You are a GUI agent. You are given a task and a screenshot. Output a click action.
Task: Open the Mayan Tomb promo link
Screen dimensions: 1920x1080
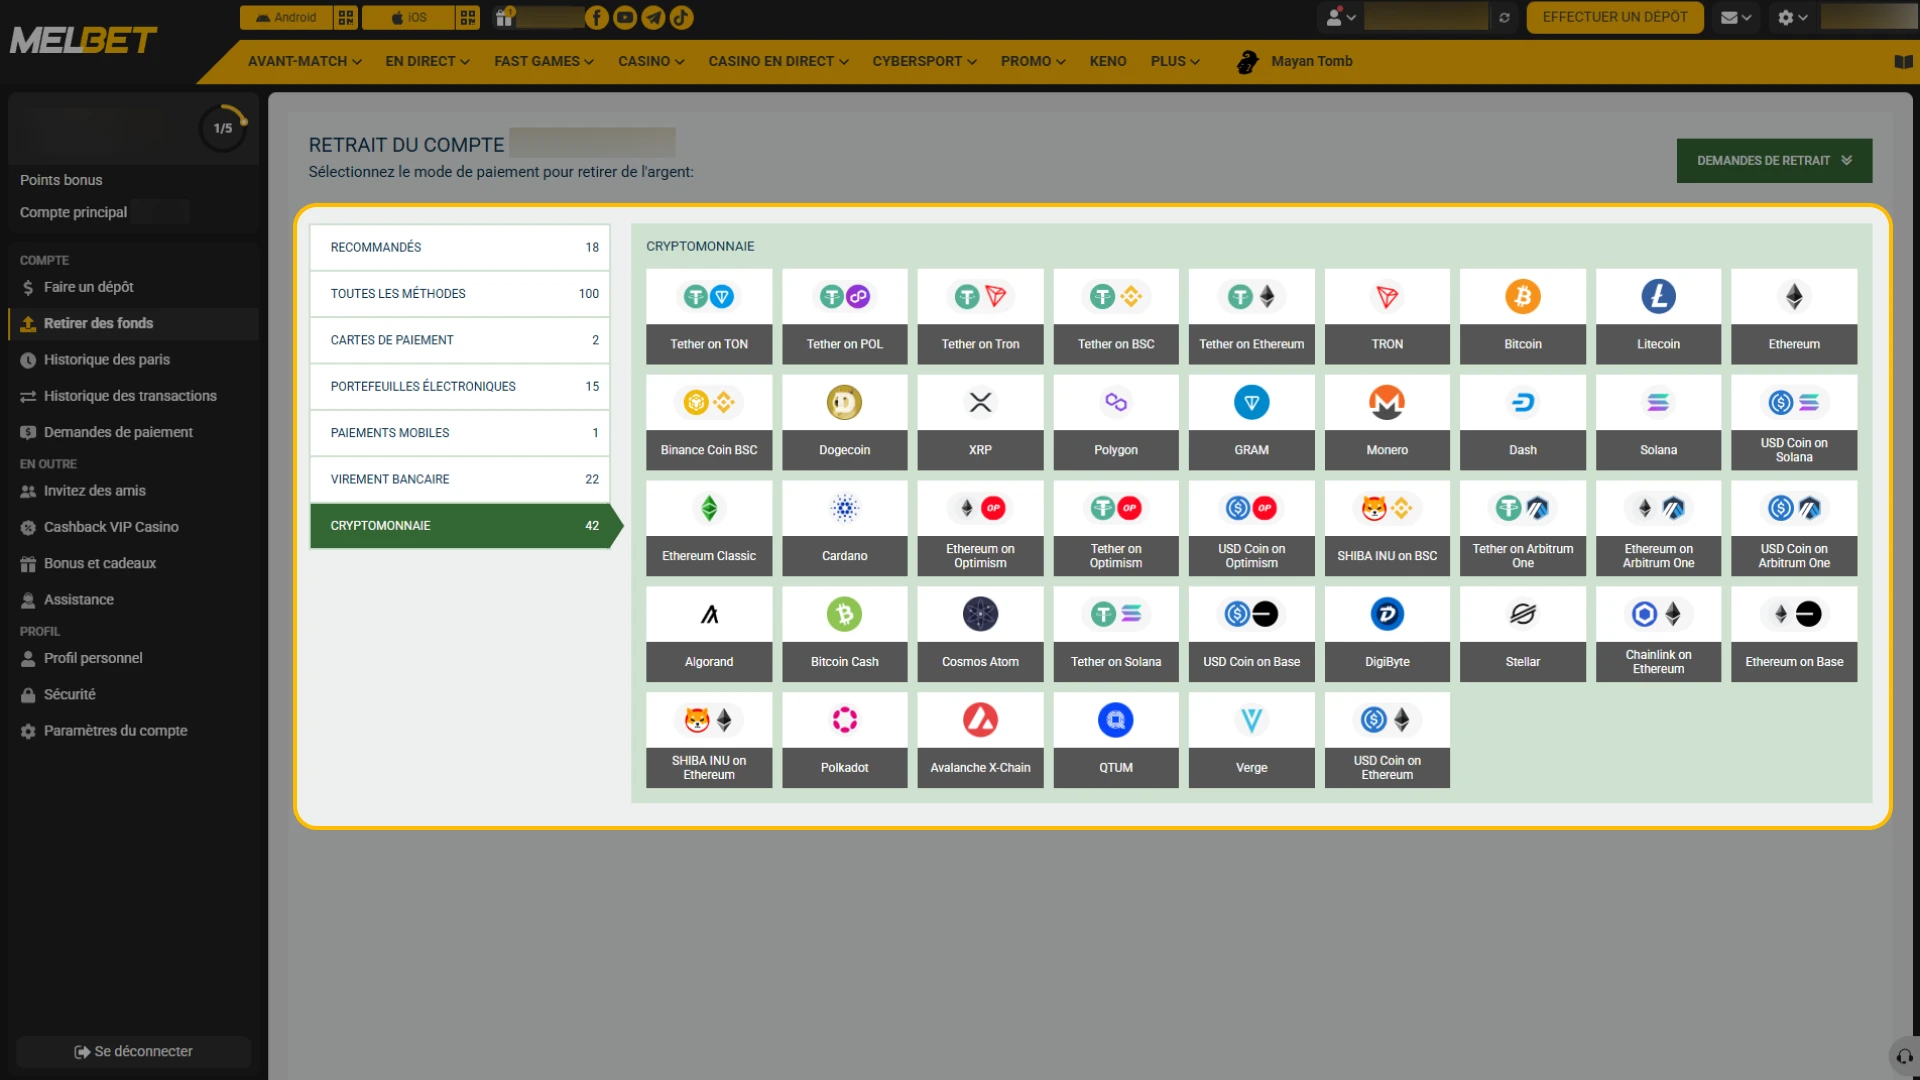coord(1295,61)
